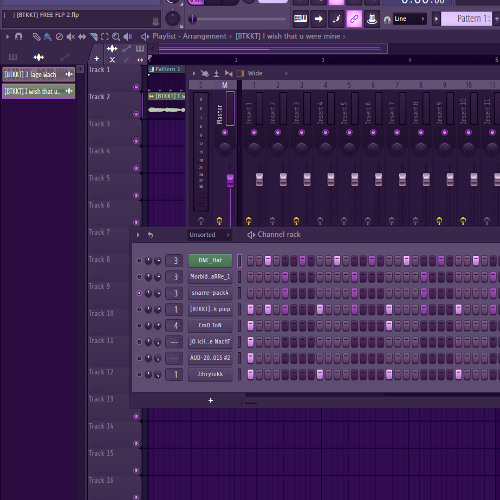Image resolution: width=500 pixels, height=500 pixels.
Task: Toggle Track 3 mute switch
Action: click(x=136, y=141)
